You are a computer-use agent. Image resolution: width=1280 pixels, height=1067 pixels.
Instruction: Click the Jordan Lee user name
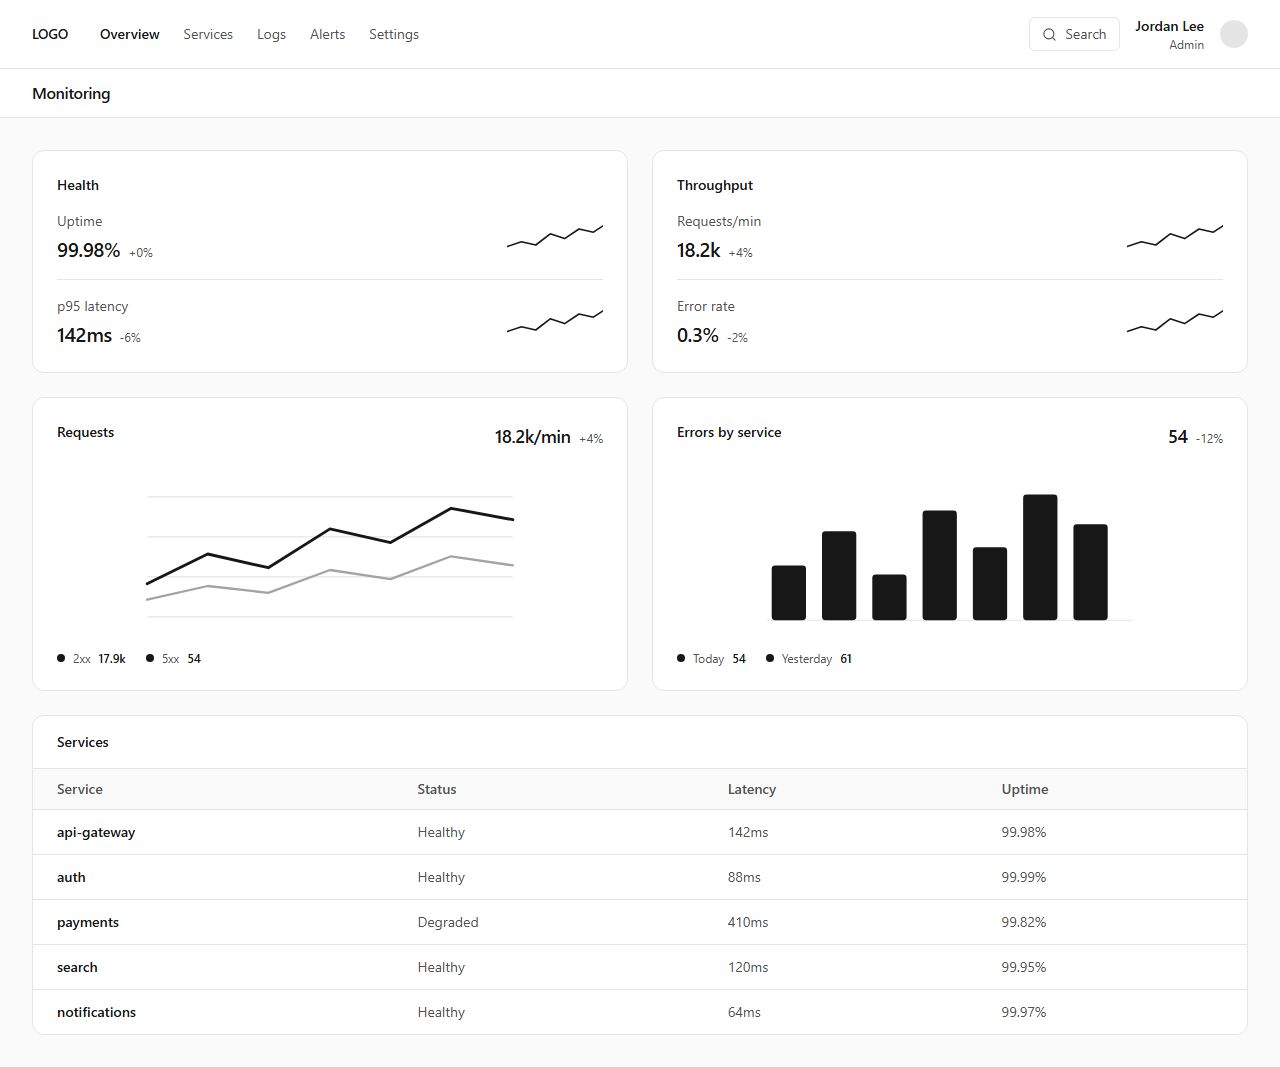coord(1169,26)
